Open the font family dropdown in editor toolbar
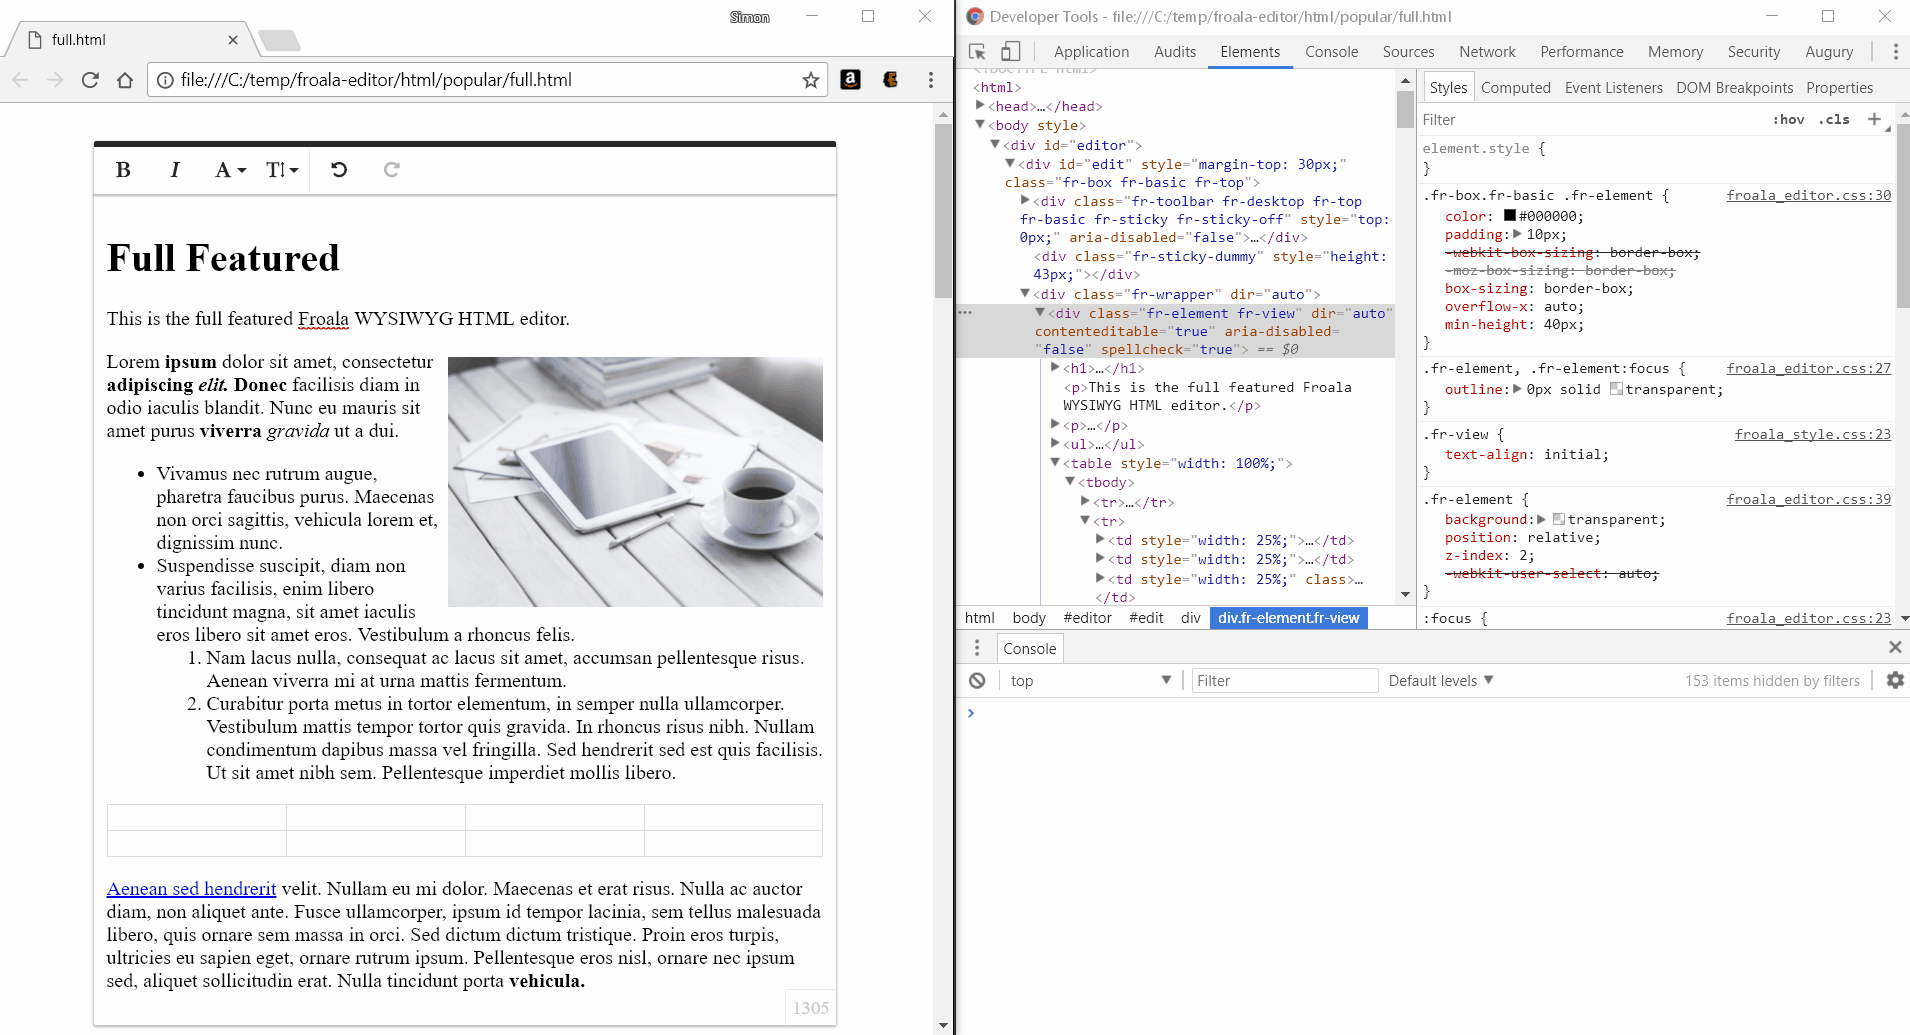This screenshot has height=1035, width=1910. (230, 170)
